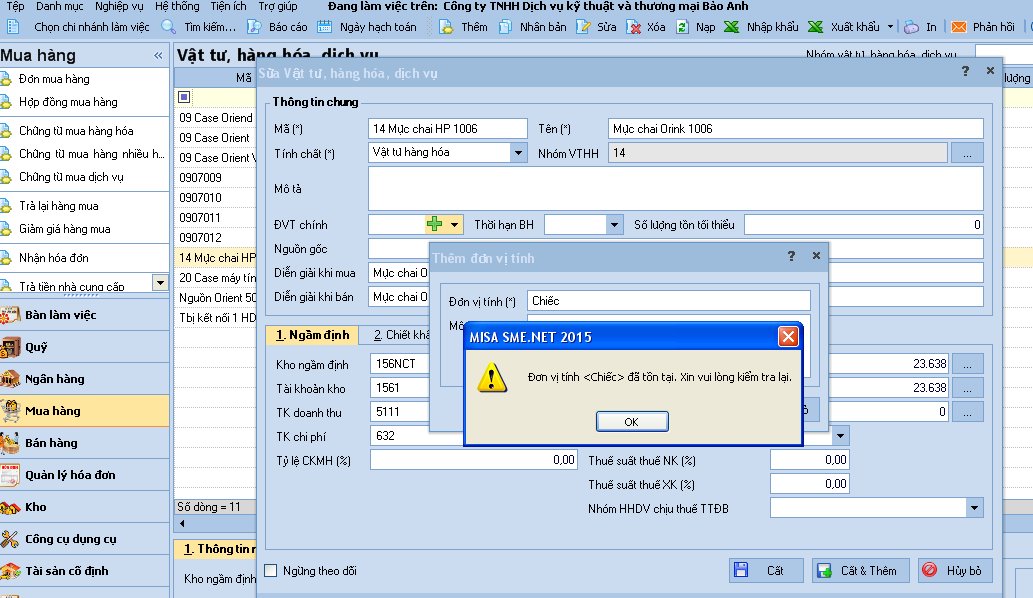
Task: Click the Mô tả text area
Action: pos(676,189)
